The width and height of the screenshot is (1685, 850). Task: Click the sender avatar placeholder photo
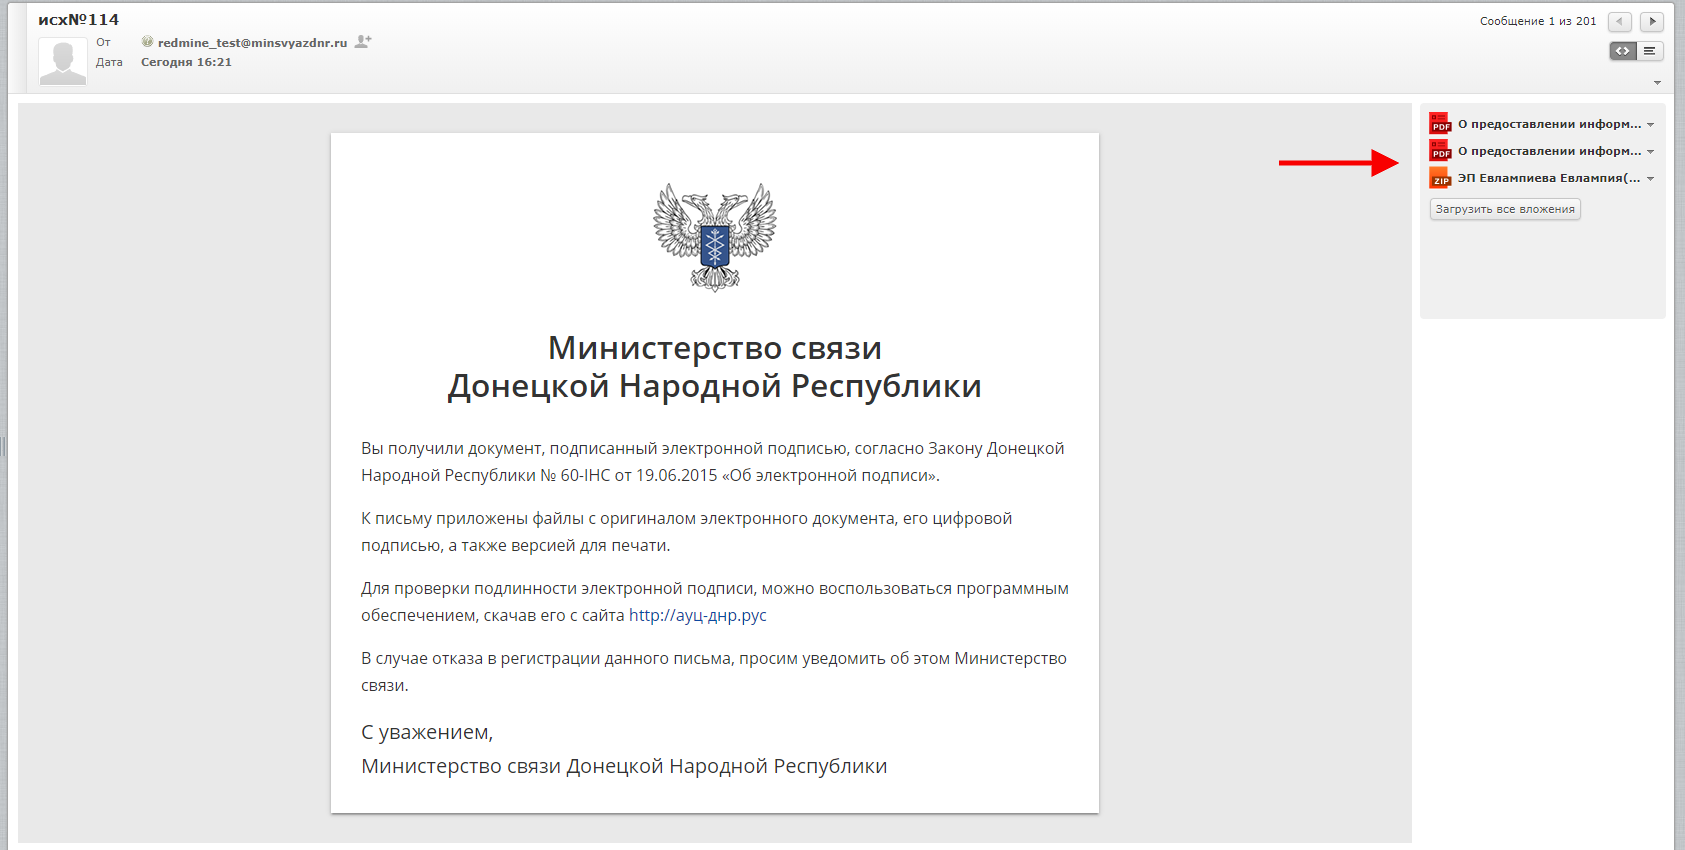coord(63,61)
